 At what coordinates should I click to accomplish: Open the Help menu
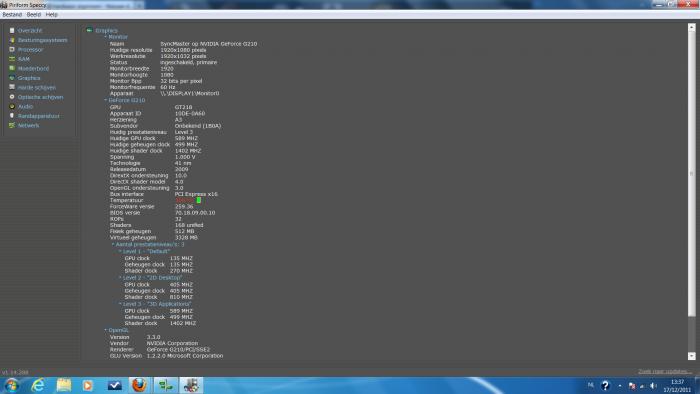(x=52, y=15)
